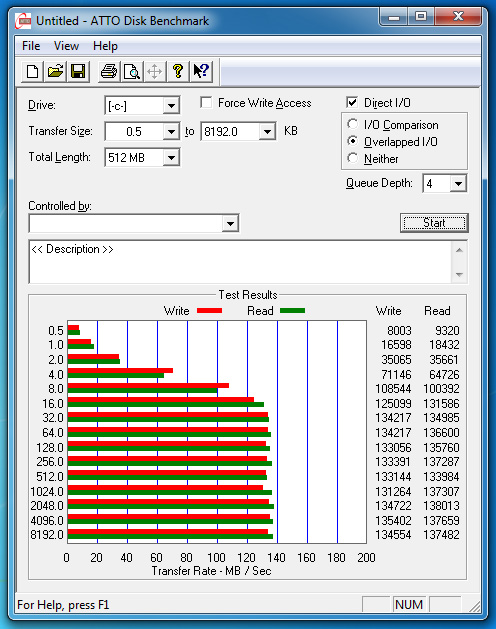Click inside the Description text box
The image size is (496, 629).
[x=241, y=262]
